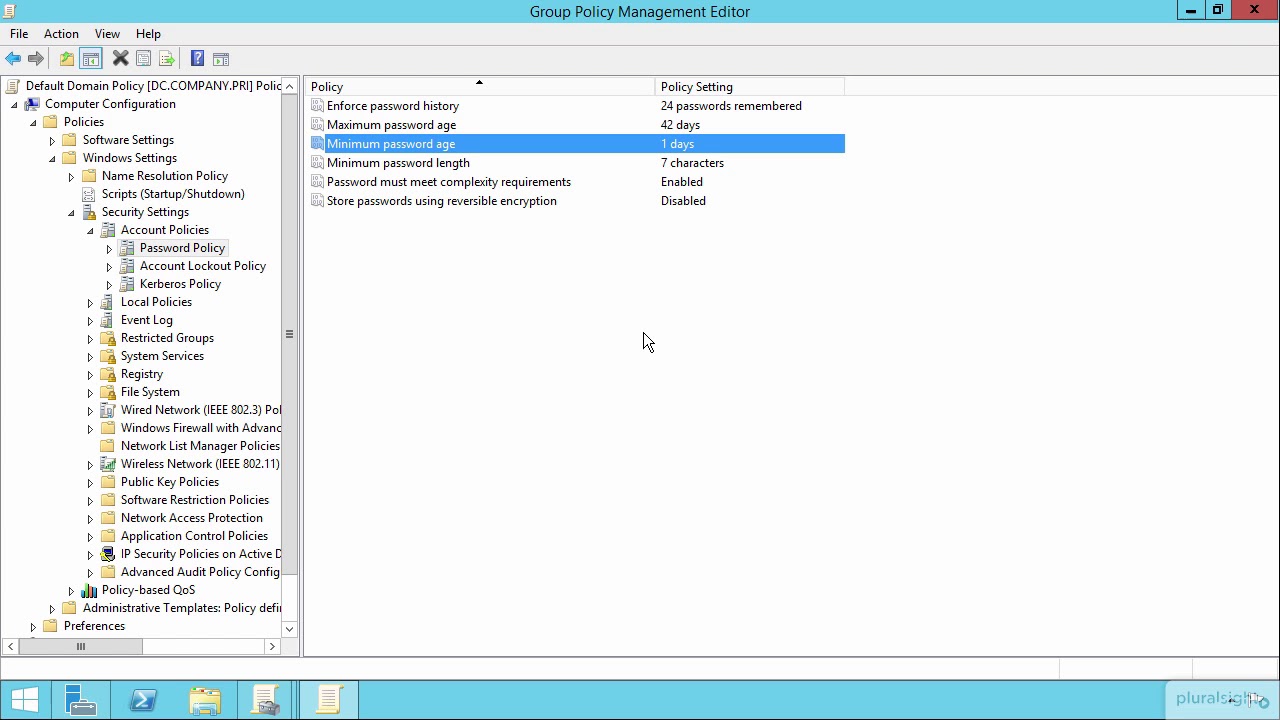
Task: Toggle Show/Hide Console Tree toolbar icon
Action: tap(90, 59)
